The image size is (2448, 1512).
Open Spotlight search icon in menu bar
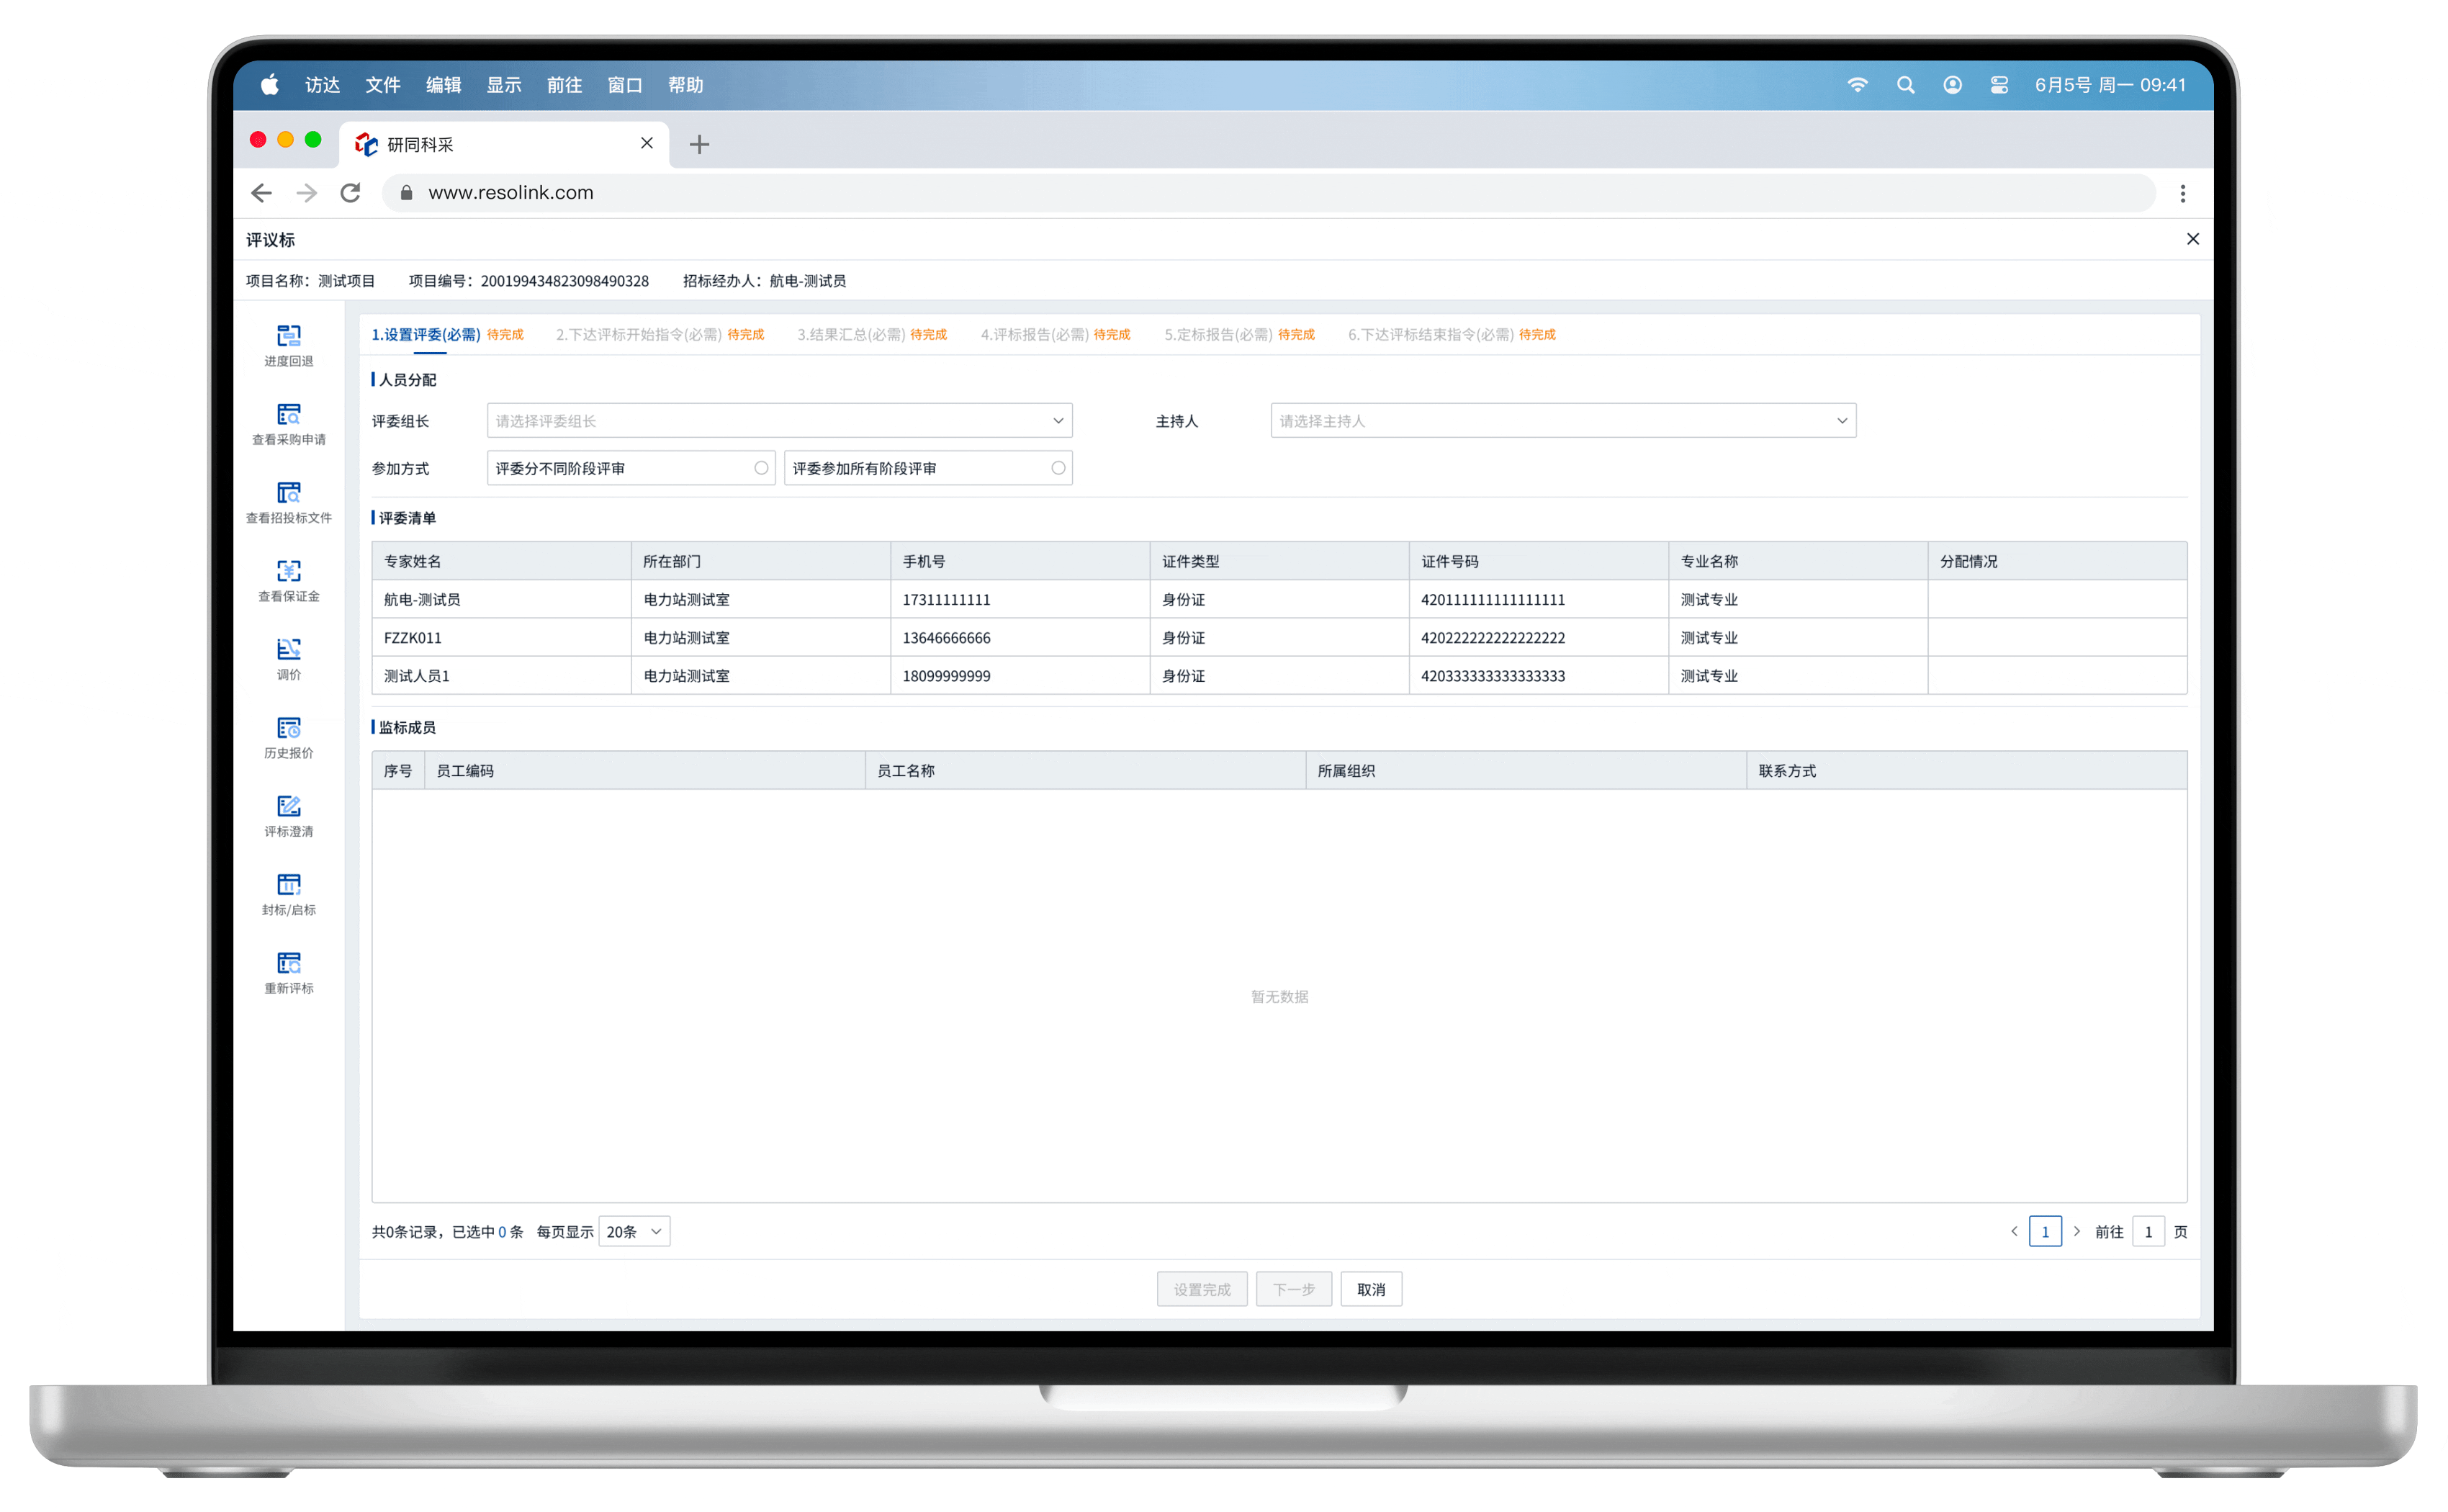click(1905, 85)
